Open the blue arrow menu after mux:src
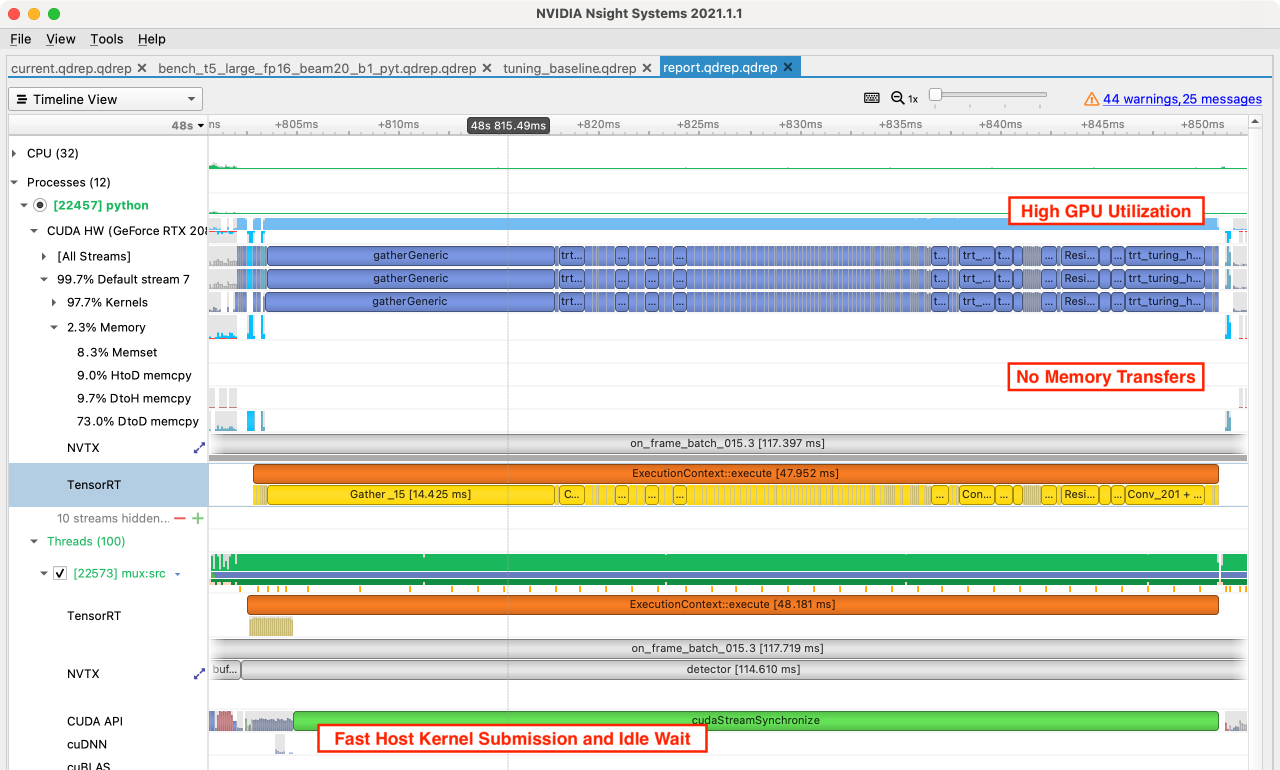 [177, 574]
